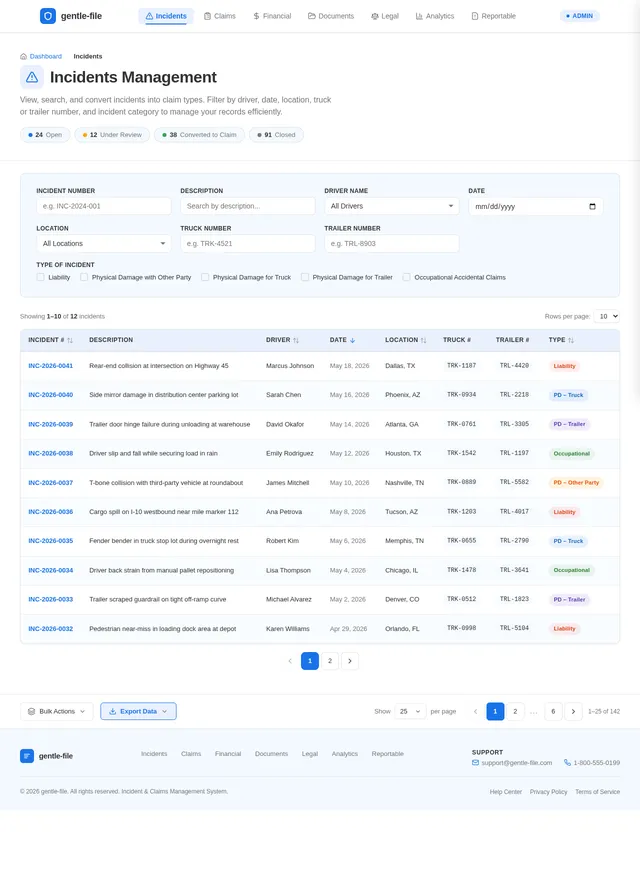The image size is (640, 881).
Task: Switch to the Claims nav tab
Action: [x=220, y=16]
